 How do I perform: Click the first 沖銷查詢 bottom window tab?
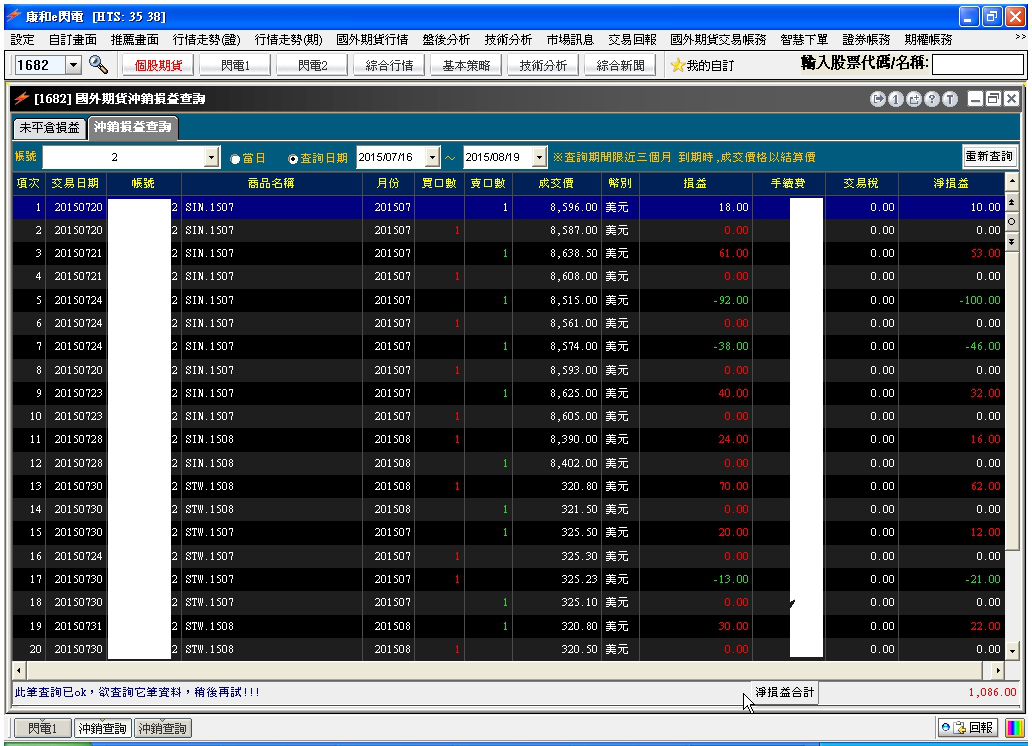coord(103,728)
